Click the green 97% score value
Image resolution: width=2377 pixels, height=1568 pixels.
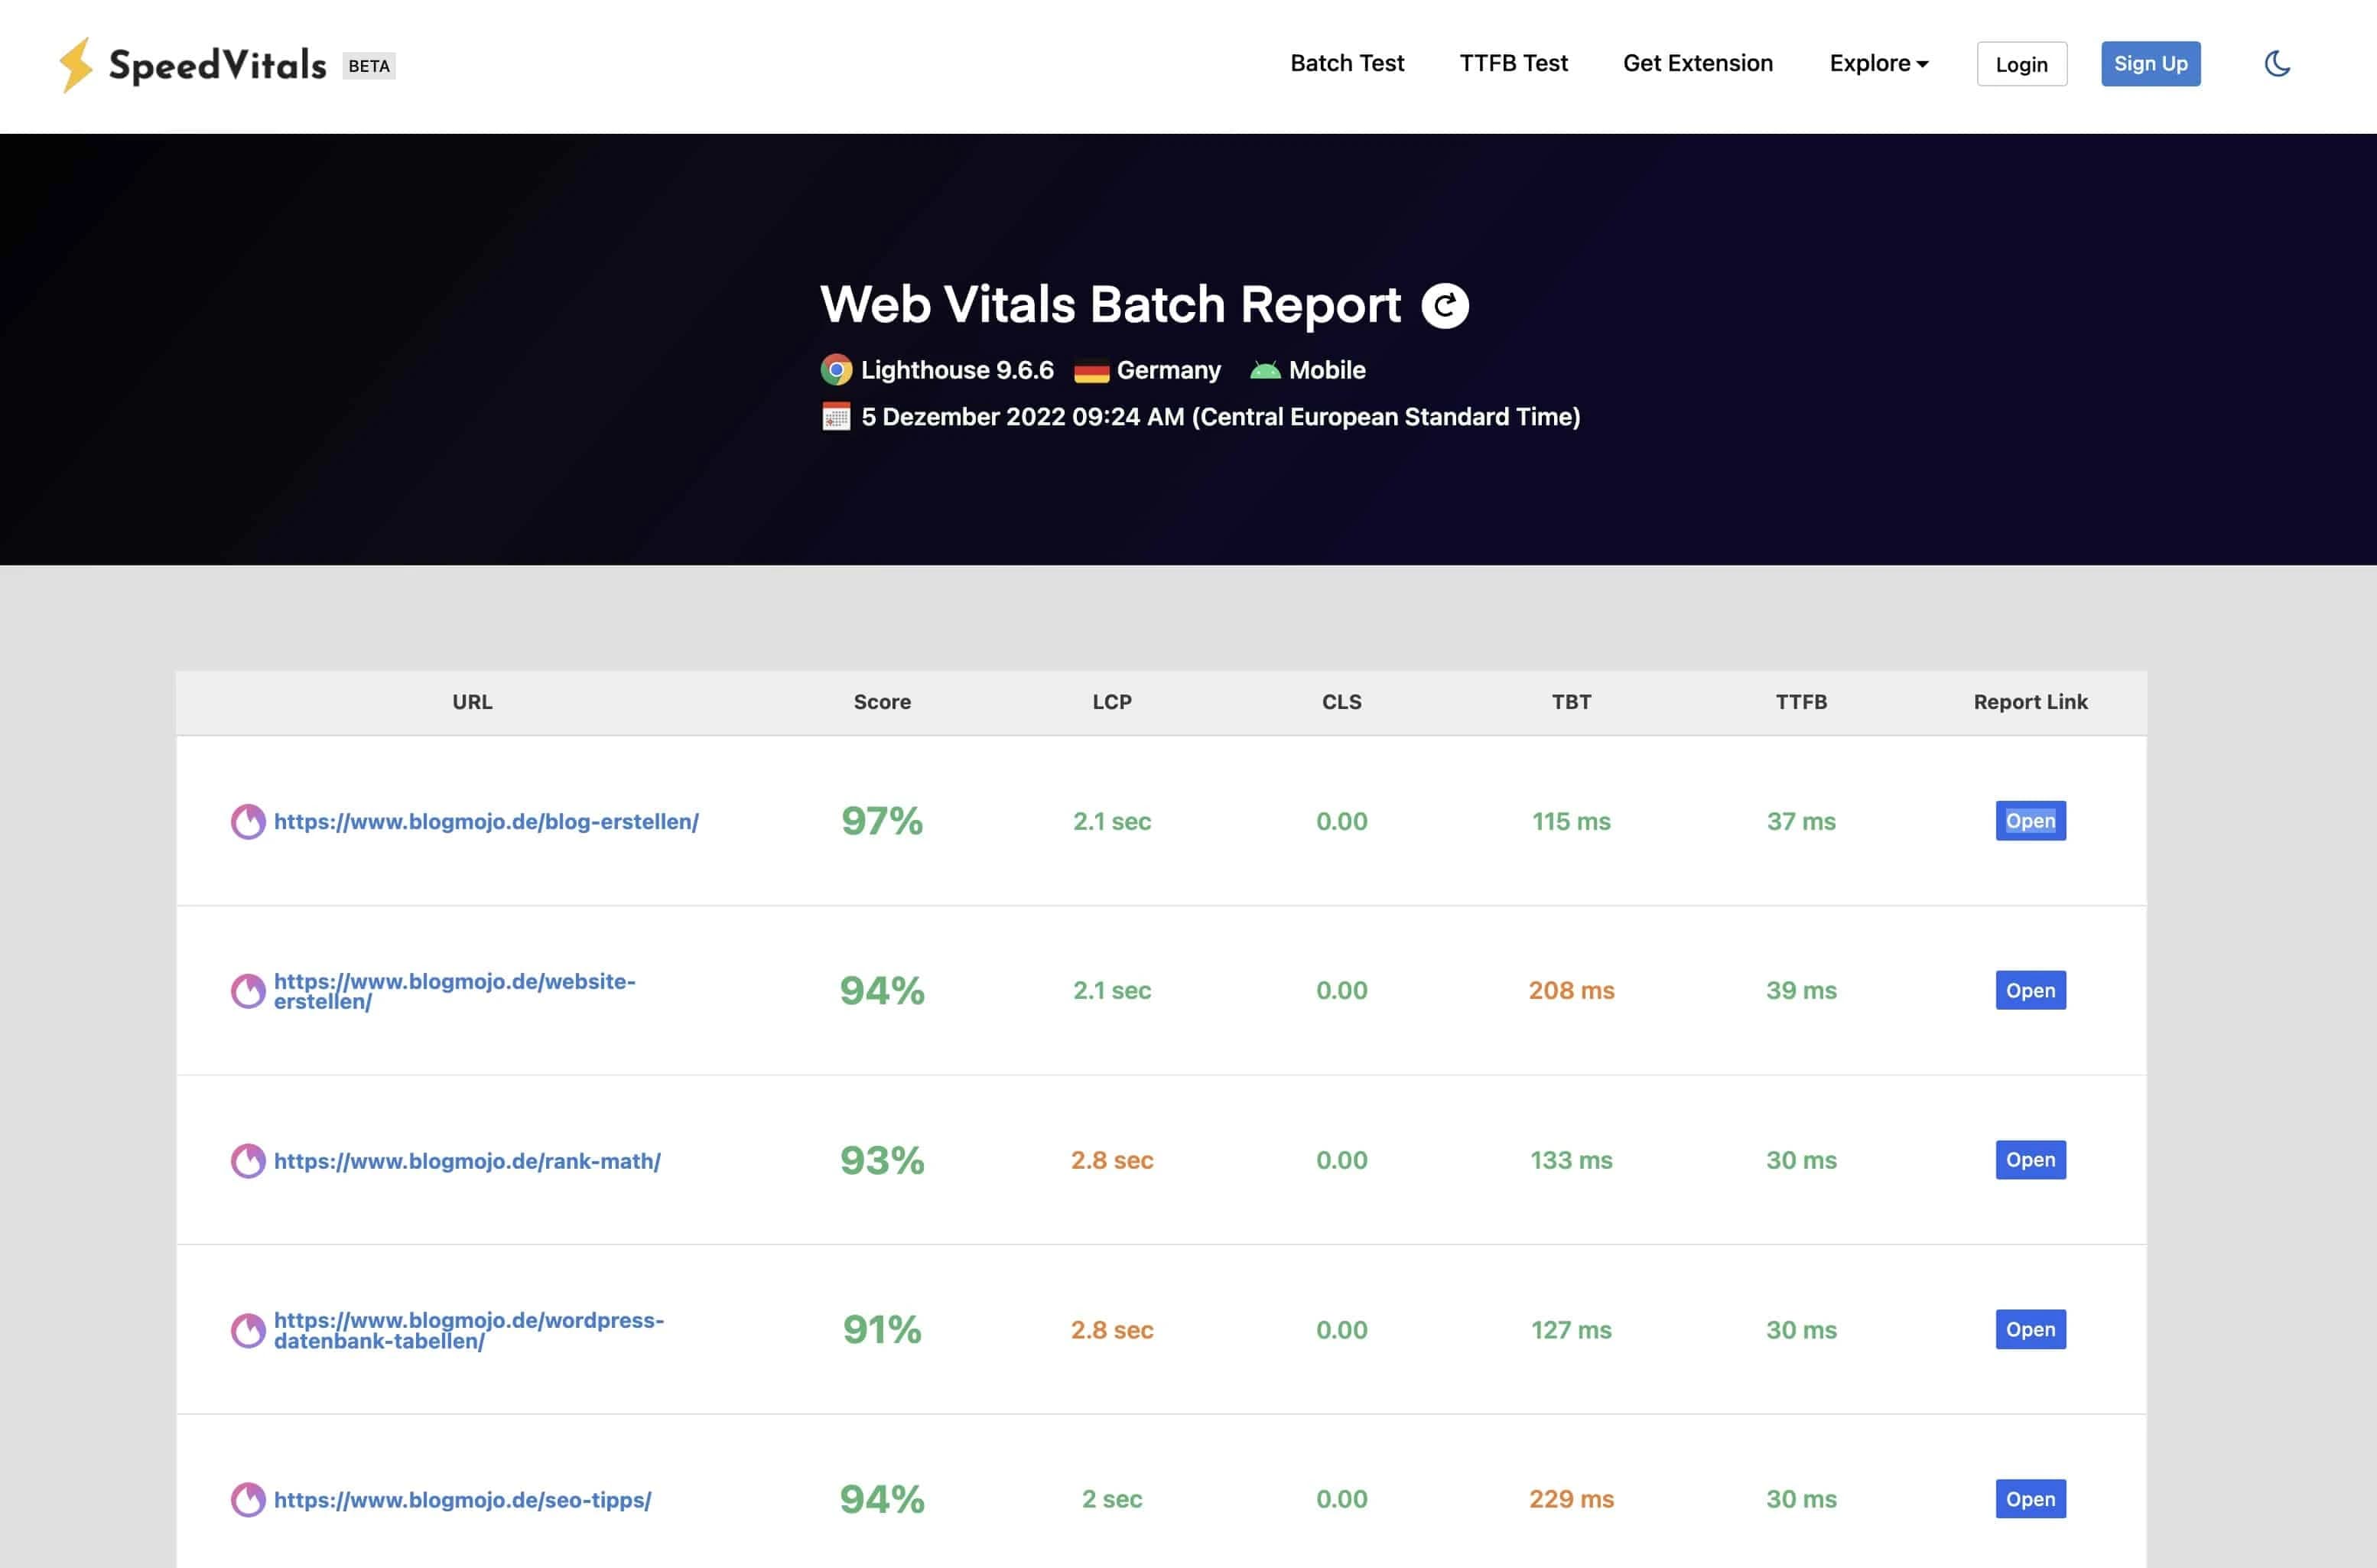881,821
